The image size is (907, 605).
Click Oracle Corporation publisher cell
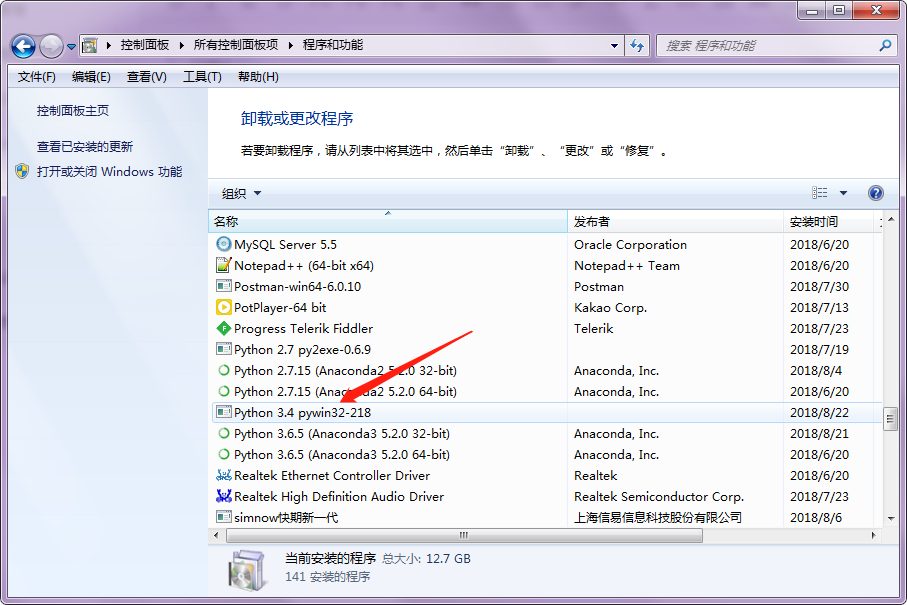click(631, 245)
